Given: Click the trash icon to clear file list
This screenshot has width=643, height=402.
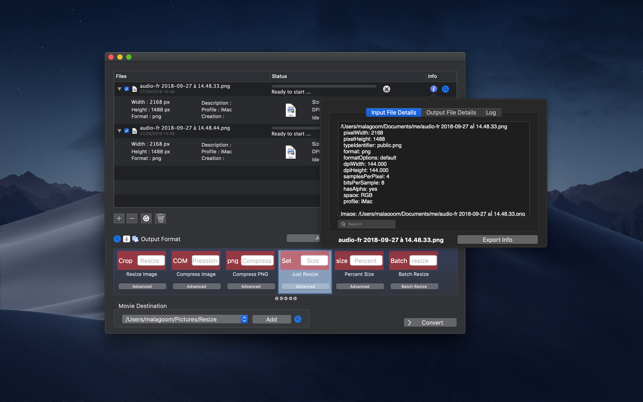Looking at the screenshot, I should (x=161, y=218).
